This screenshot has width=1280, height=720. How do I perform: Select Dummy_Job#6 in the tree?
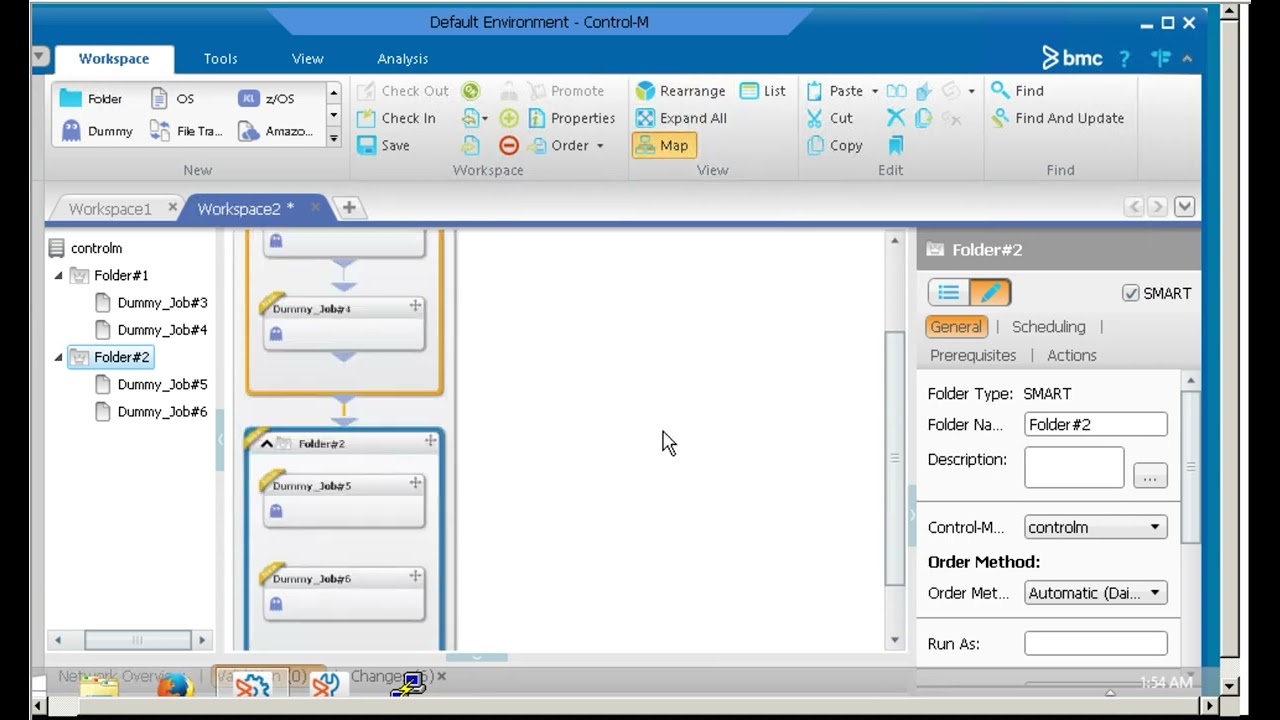[x=162, y=412]
